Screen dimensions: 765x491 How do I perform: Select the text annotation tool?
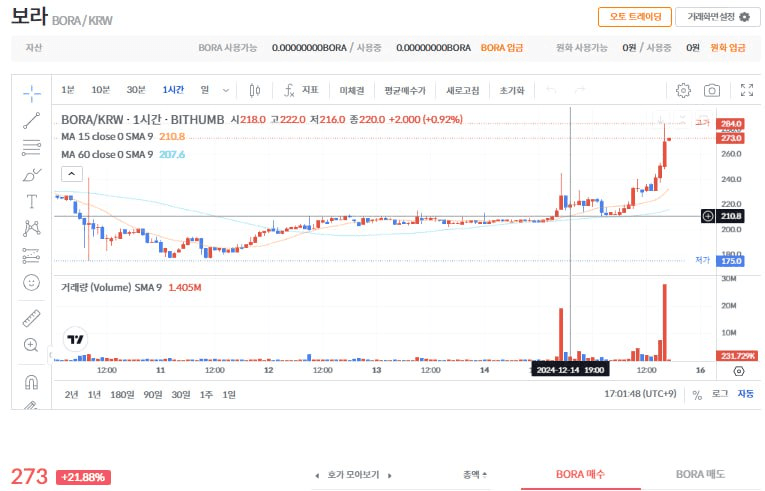(32, 201)
